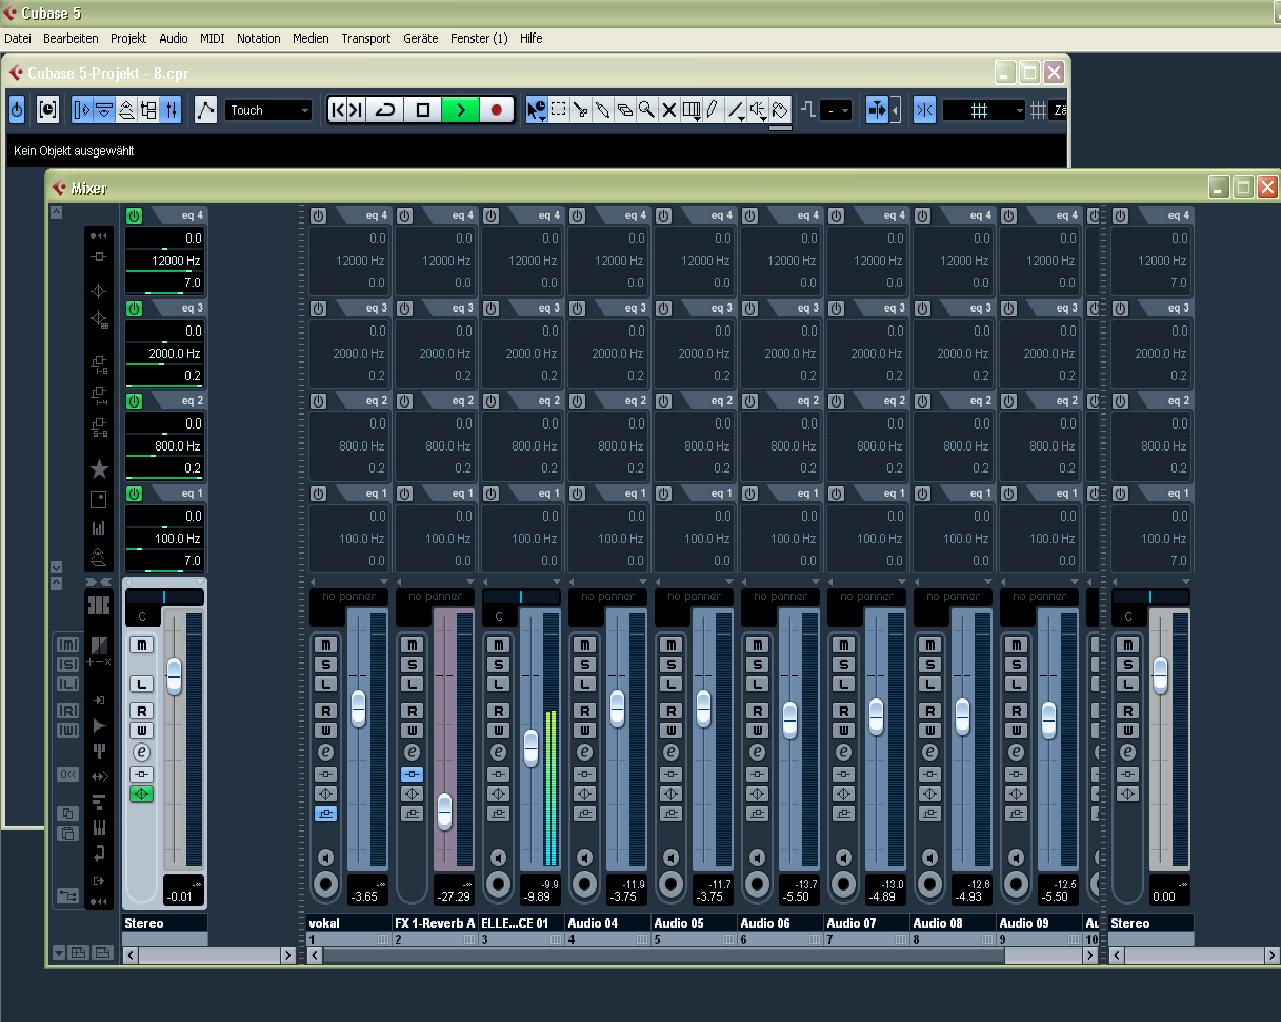
Task: Pick the Glue tool in toolbar
Action: point(603,110)
